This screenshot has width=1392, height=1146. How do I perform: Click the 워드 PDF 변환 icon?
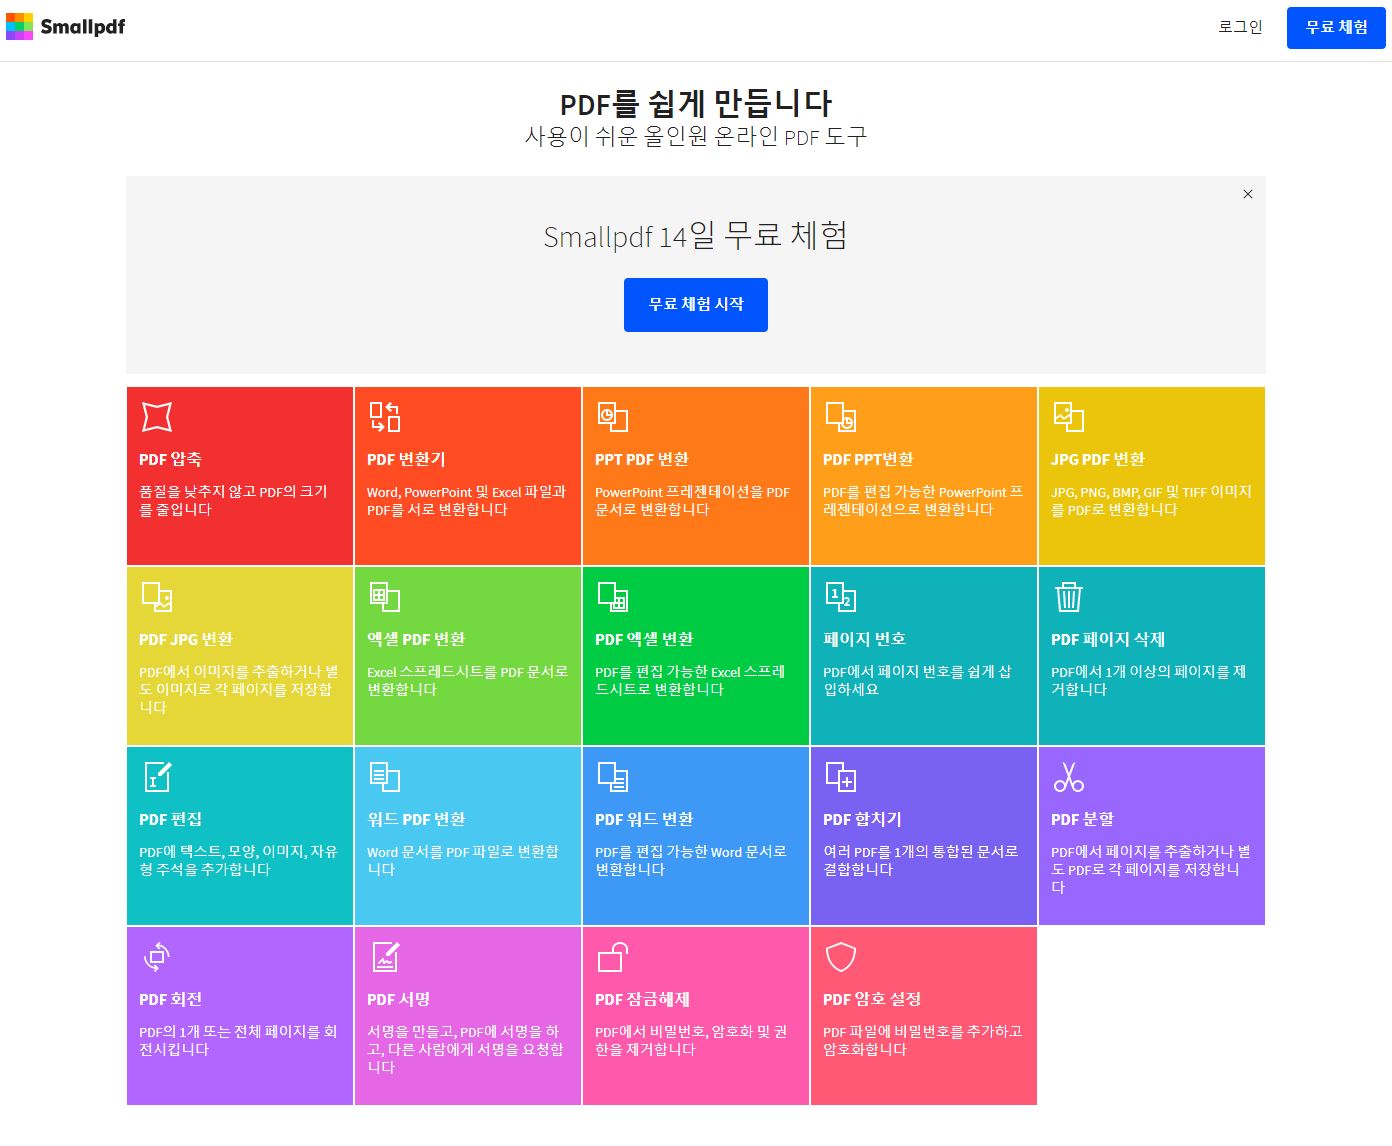pos(385,777)
